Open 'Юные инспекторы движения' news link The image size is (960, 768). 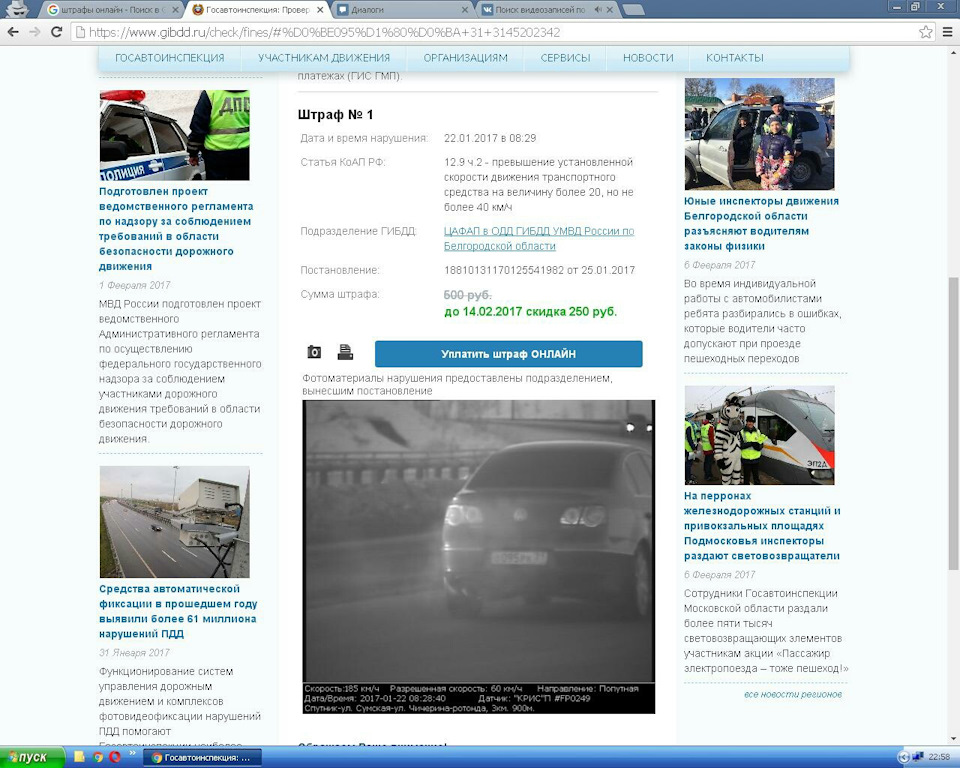pyautogui.click(x=762, y=224)
